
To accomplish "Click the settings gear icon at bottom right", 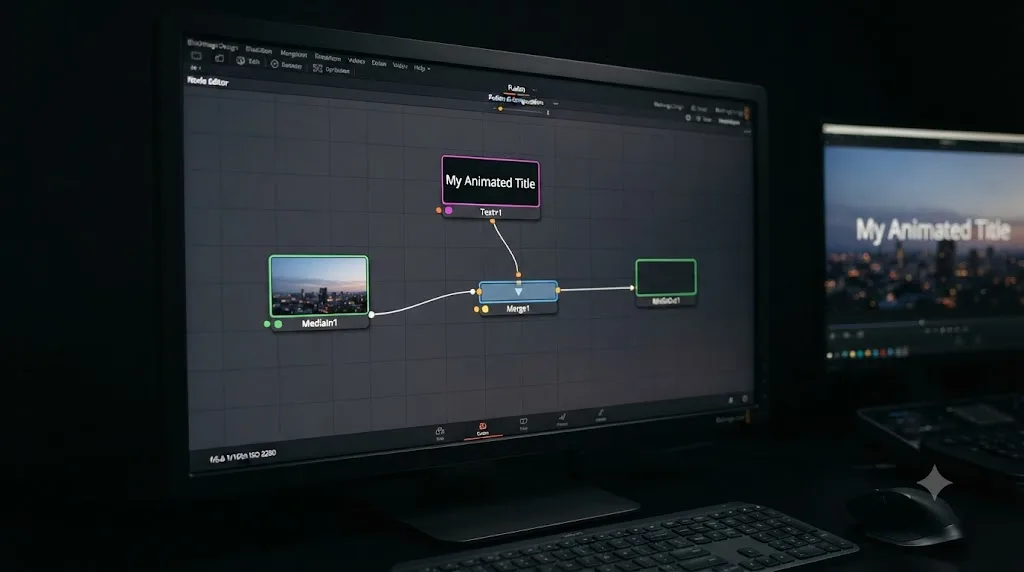I will coord(744,398).
